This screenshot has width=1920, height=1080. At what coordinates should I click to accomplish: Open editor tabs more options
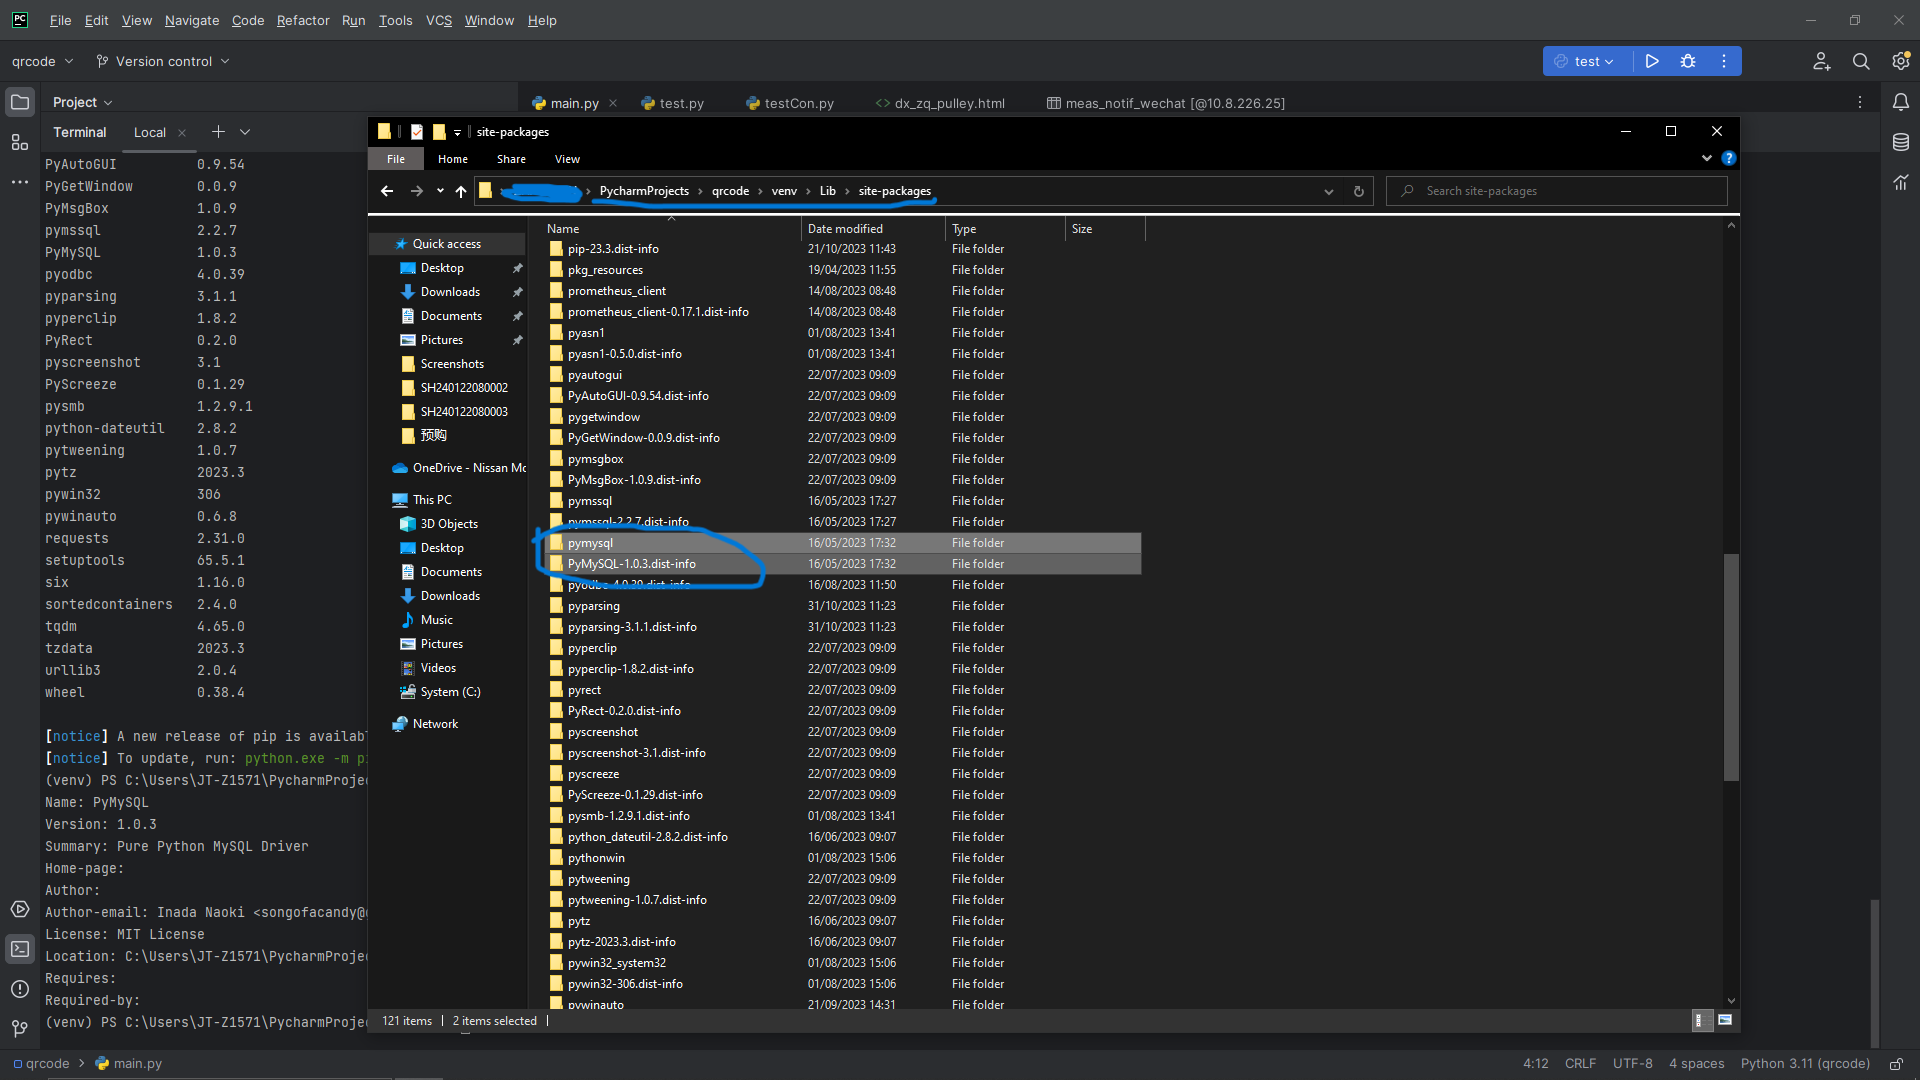tap(1860, 102)
